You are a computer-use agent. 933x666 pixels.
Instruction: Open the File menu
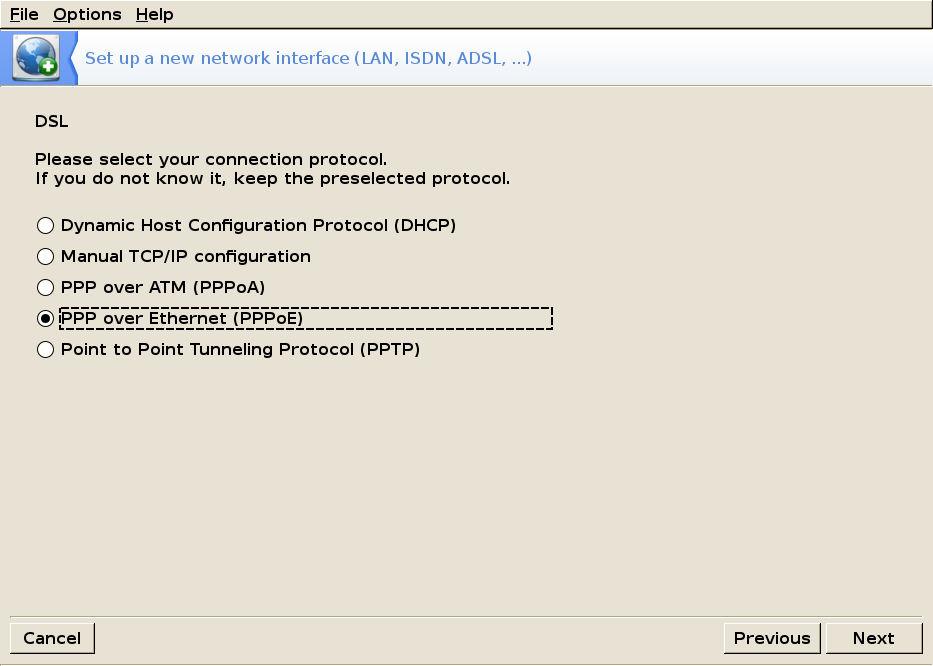(24, 14)
